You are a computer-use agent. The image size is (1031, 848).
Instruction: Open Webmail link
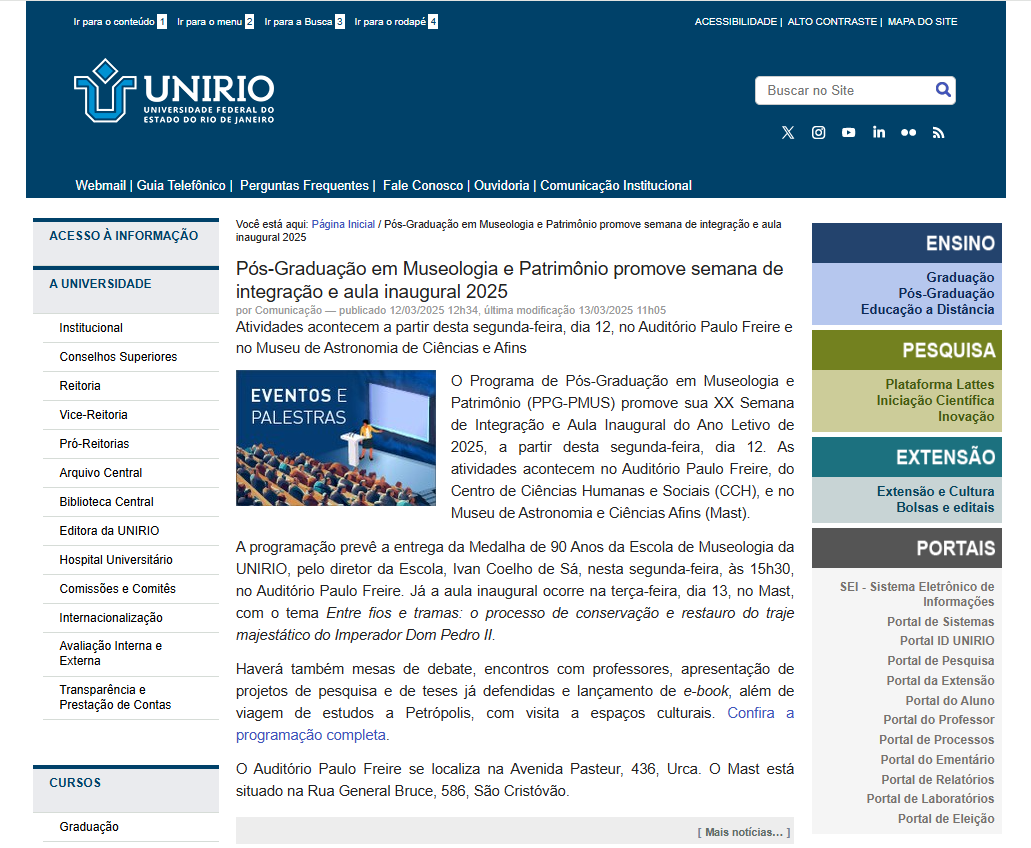pos(101,185)
